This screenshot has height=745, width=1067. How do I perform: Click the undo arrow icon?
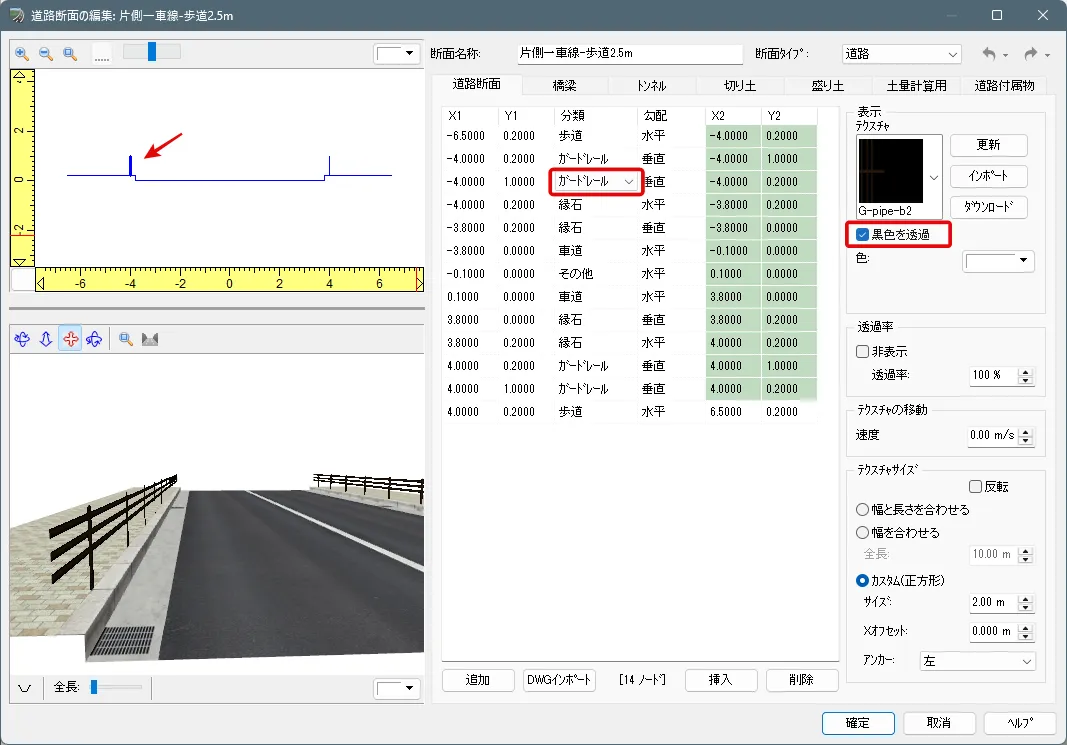pyautogui.click(x=989, y=53)
